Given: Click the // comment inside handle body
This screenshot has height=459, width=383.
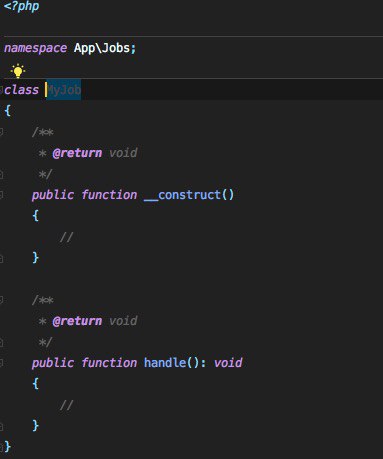Looking at the screenshot, I should [66, 405].
